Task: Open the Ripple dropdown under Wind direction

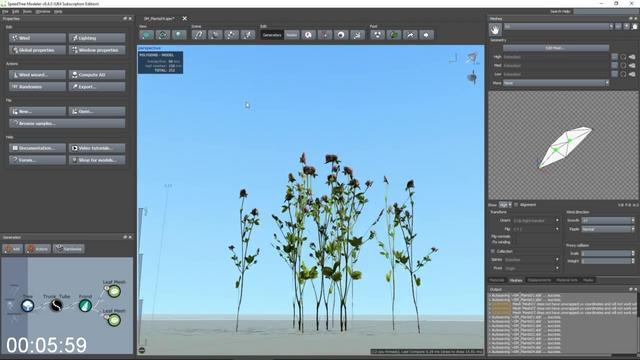Action: 608,229
